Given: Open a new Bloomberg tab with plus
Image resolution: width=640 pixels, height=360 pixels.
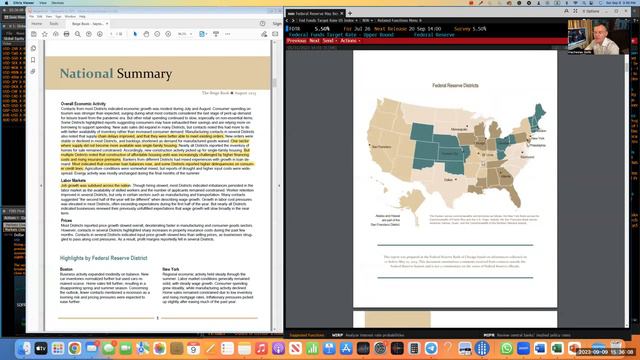Looking at the screenshot, I should pyautogui.click(x=350, y=13).
